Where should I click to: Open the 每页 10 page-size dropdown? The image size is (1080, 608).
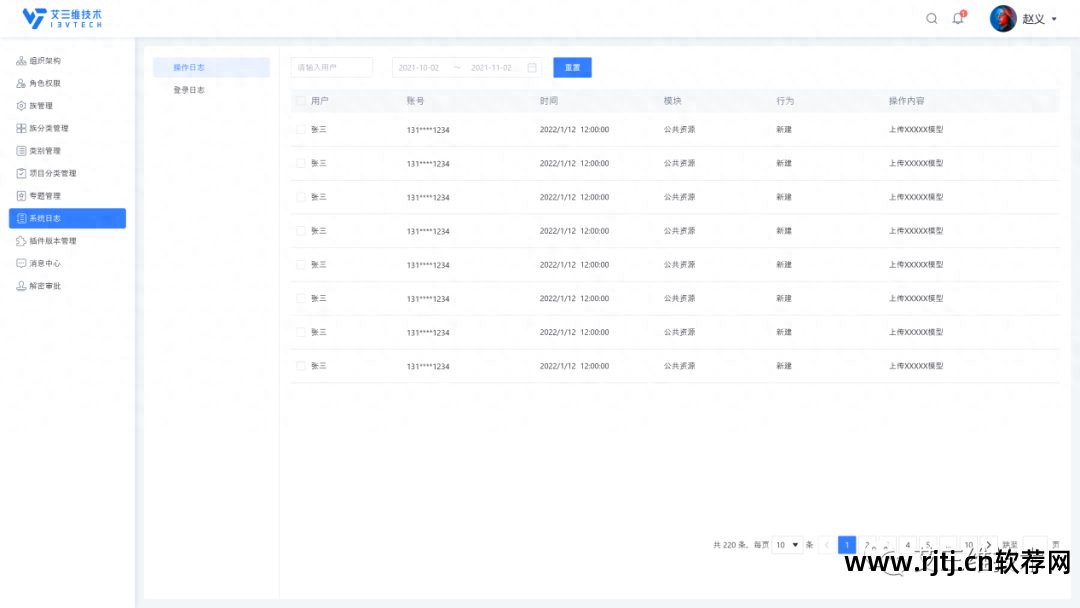[787, 545]
